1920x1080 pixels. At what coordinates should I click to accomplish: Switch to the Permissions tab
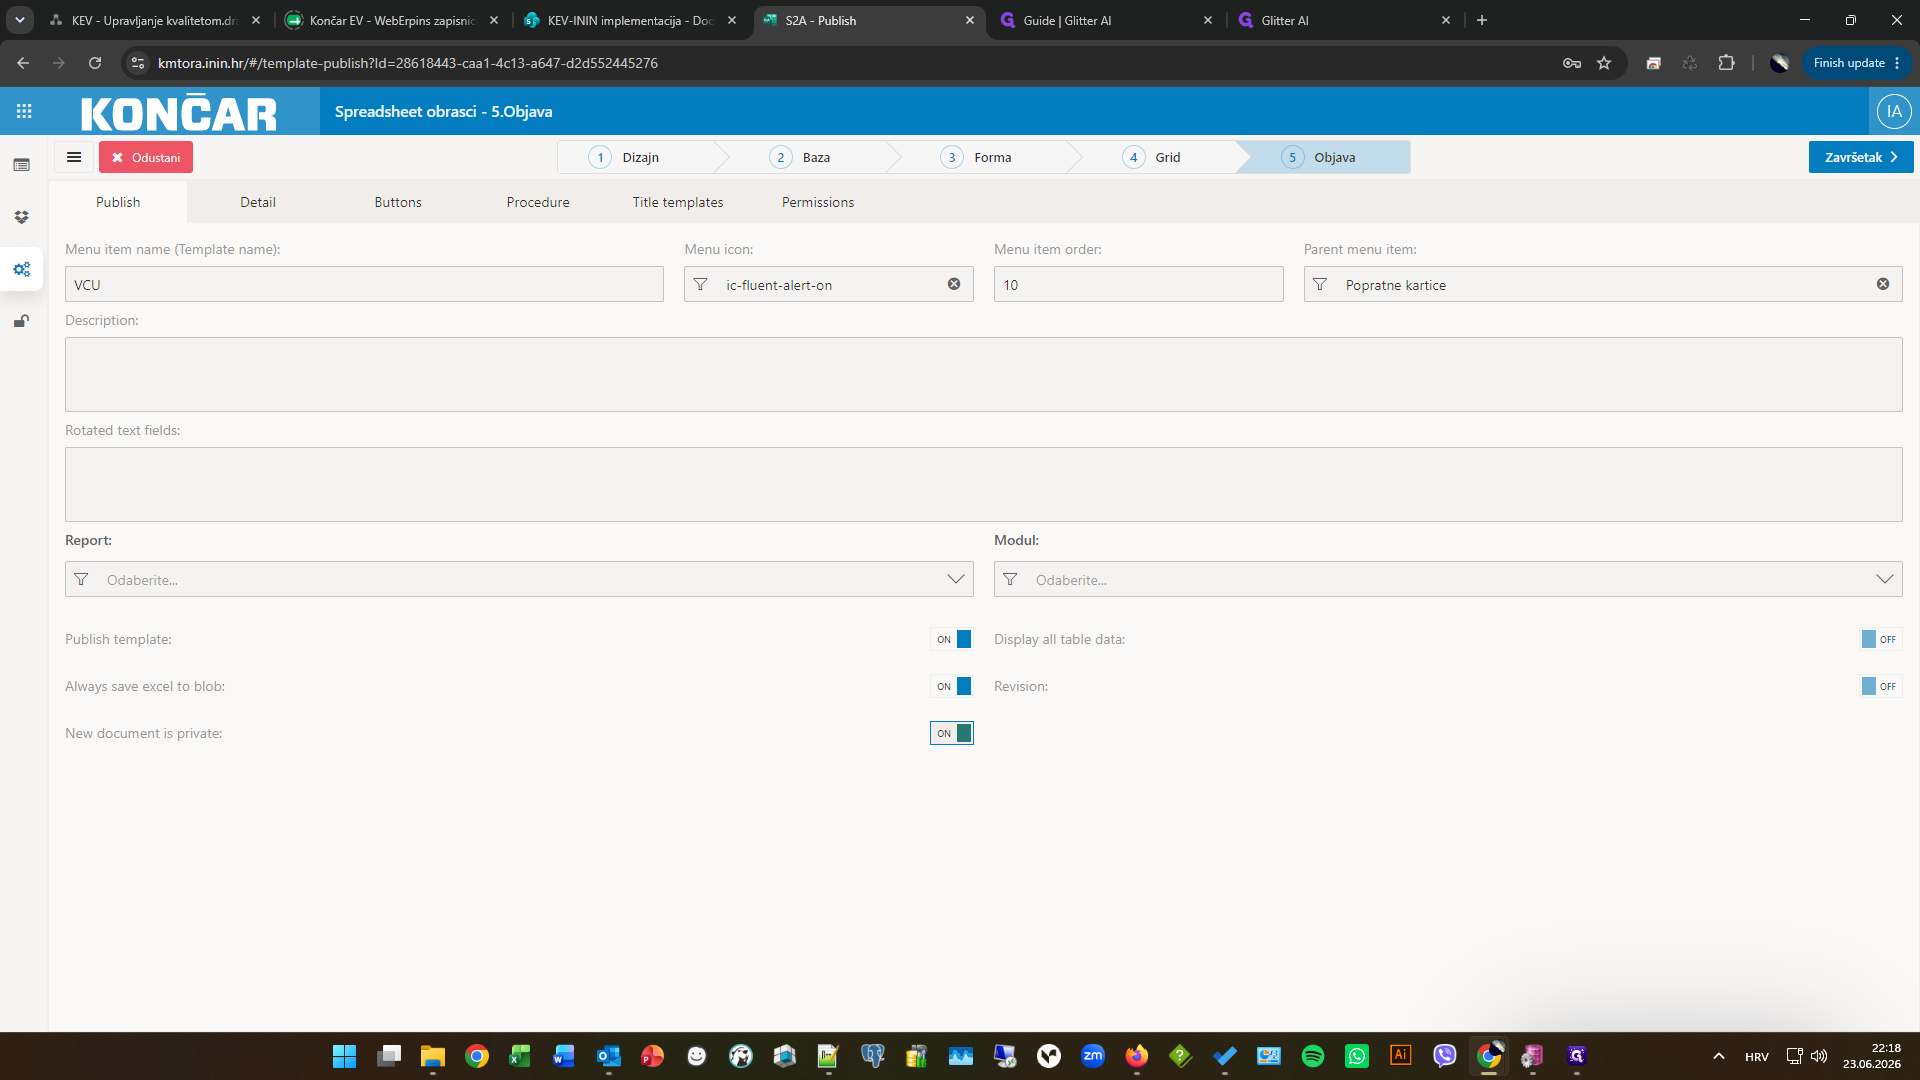tap(818, 202)
